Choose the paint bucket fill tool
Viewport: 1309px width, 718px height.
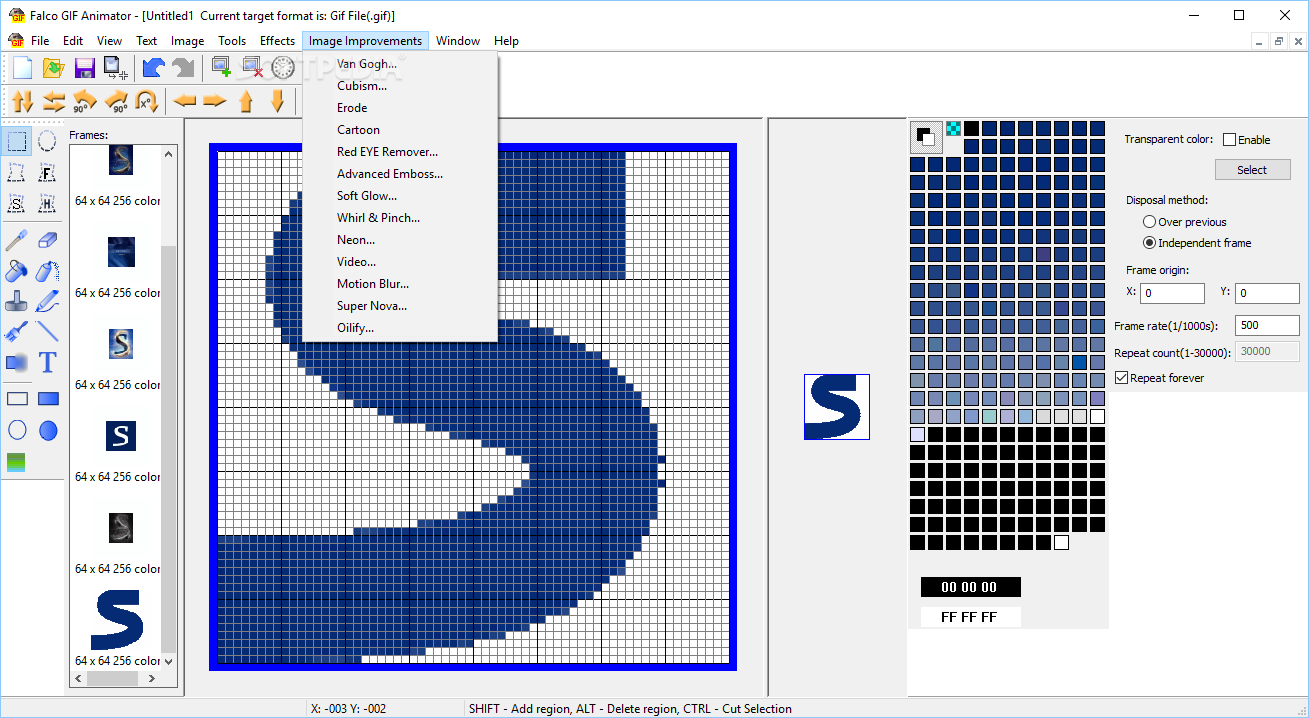coord(17,270)
